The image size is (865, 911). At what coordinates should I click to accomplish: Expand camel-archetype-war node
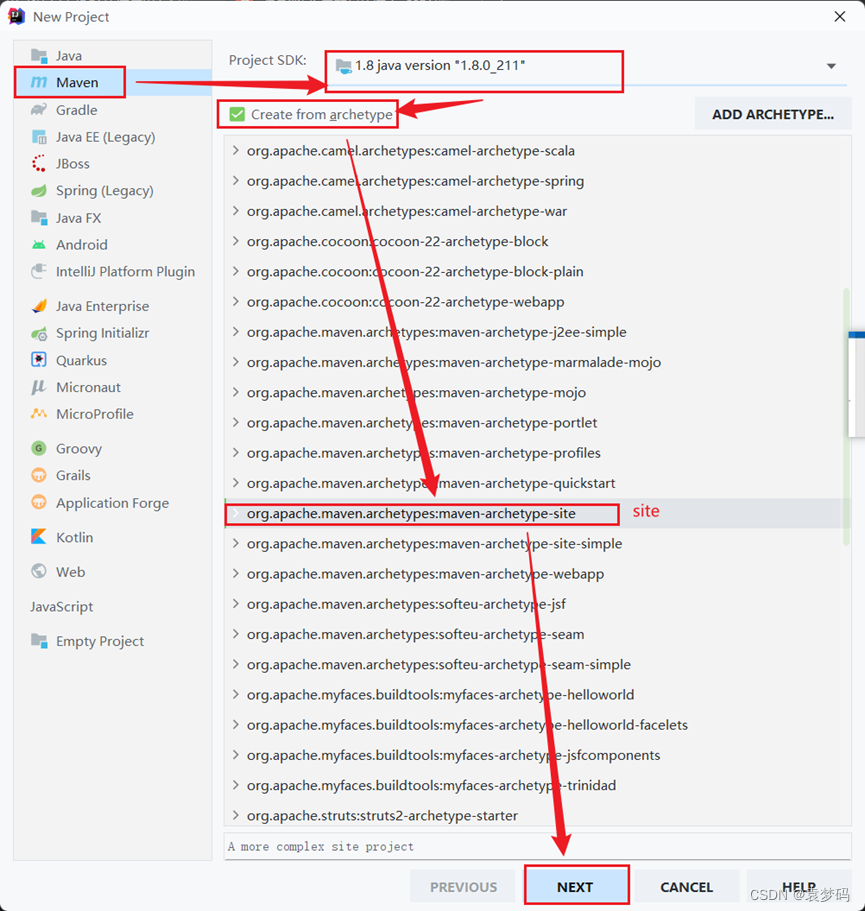pos(235,211)
